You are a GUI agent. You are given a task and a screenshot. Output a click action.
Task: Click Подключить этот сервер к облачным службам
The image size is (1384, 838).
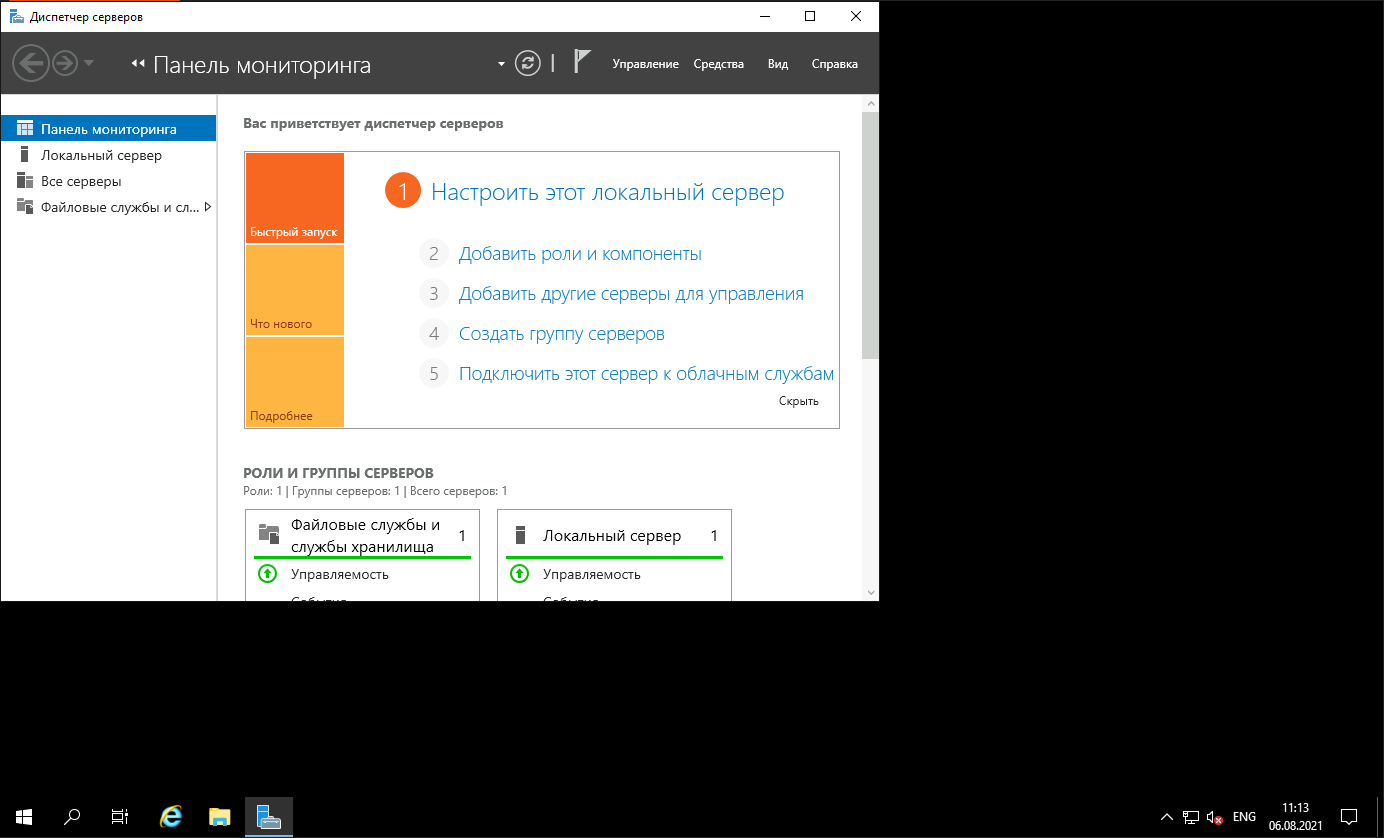646,374
